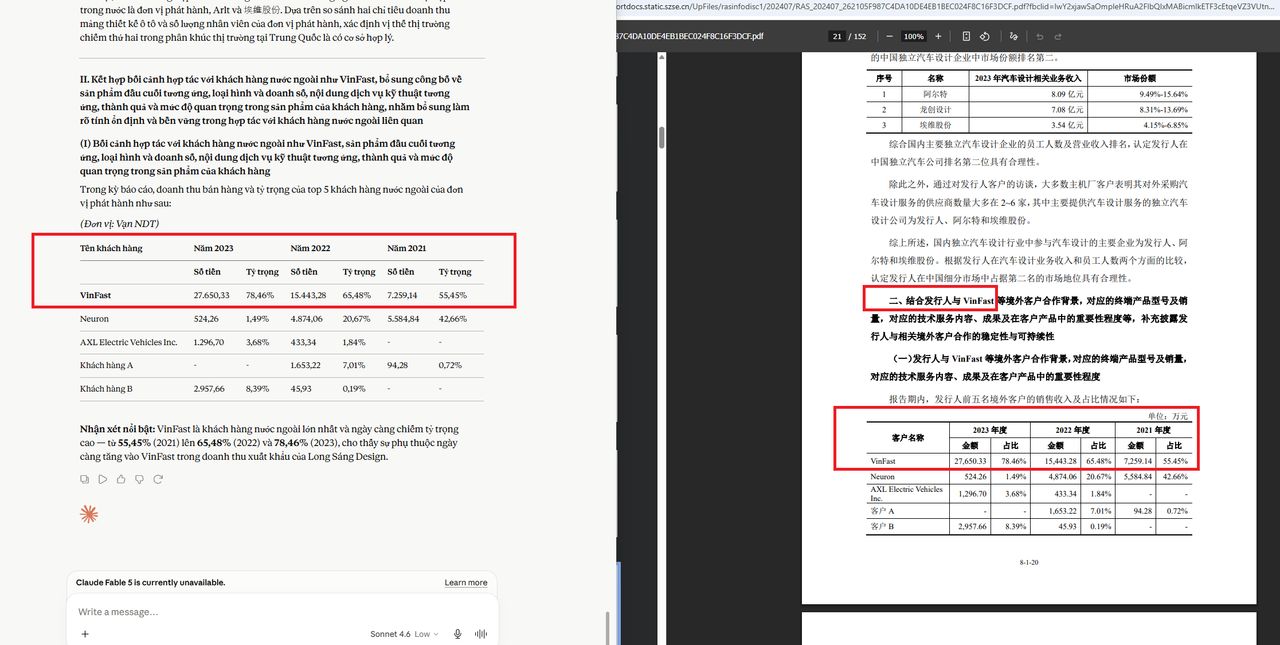Viewport: 1280px width, 645px height.
Task: Give thumbs up to the response
Action: pyautogui.click(x=119, y=479)
